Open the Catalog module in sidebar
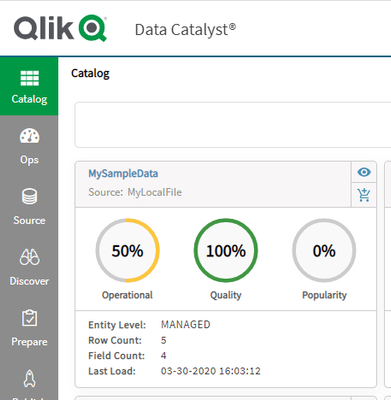391x400 pixels. (x=29, y=87)
